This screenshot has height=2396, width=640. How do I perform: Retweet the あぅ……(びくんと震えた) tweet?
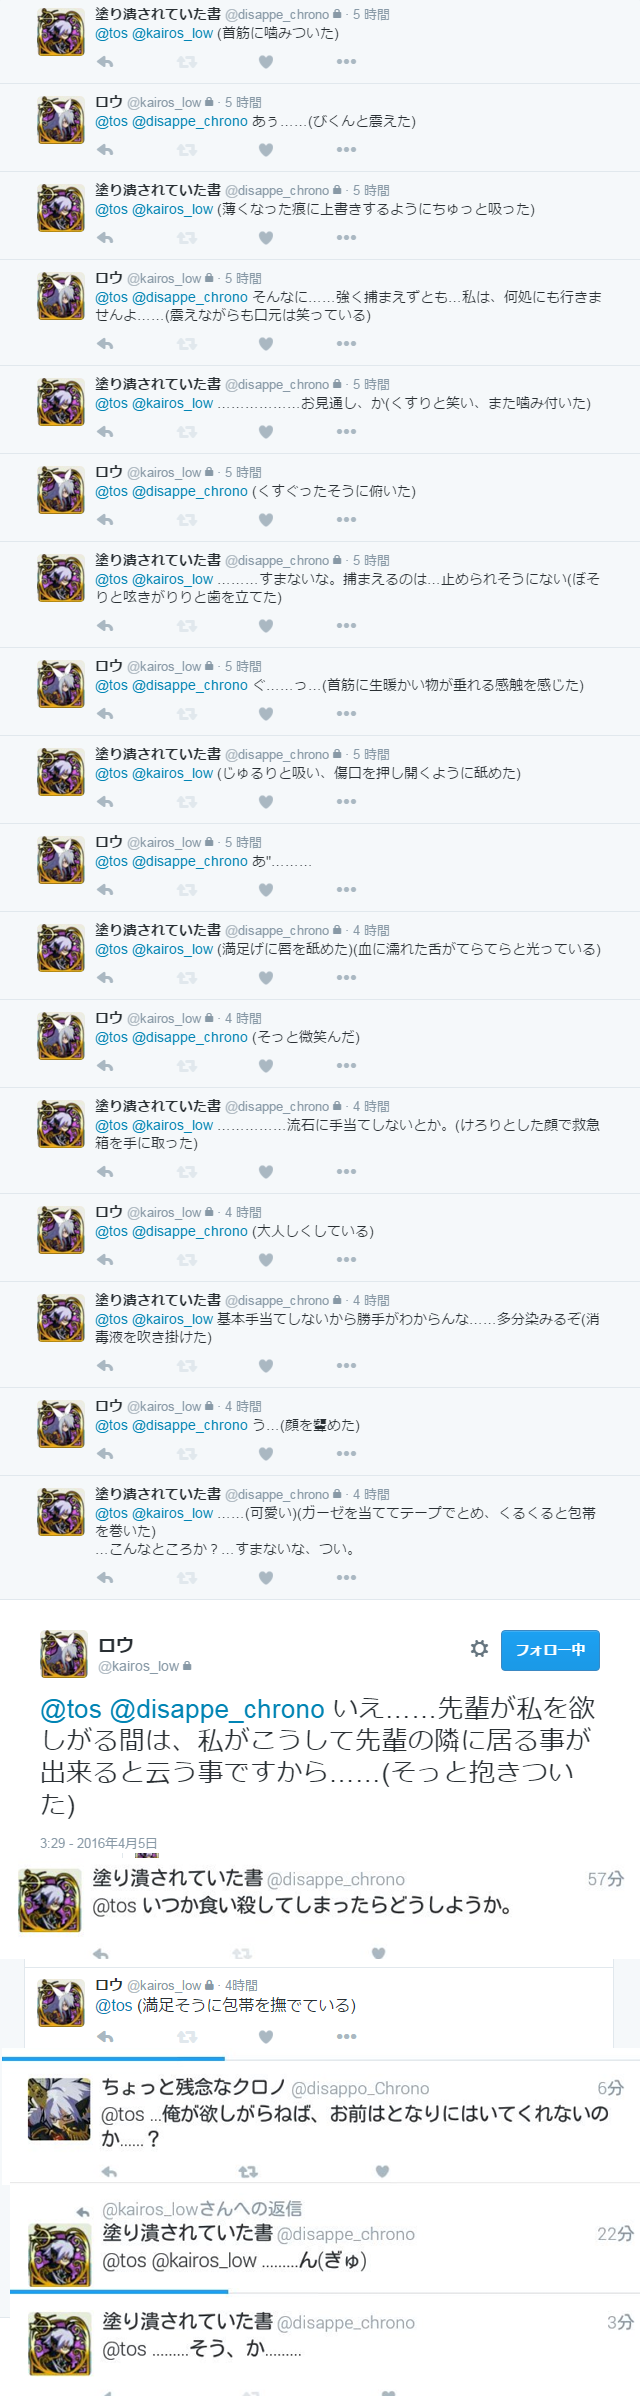[187, 150]
